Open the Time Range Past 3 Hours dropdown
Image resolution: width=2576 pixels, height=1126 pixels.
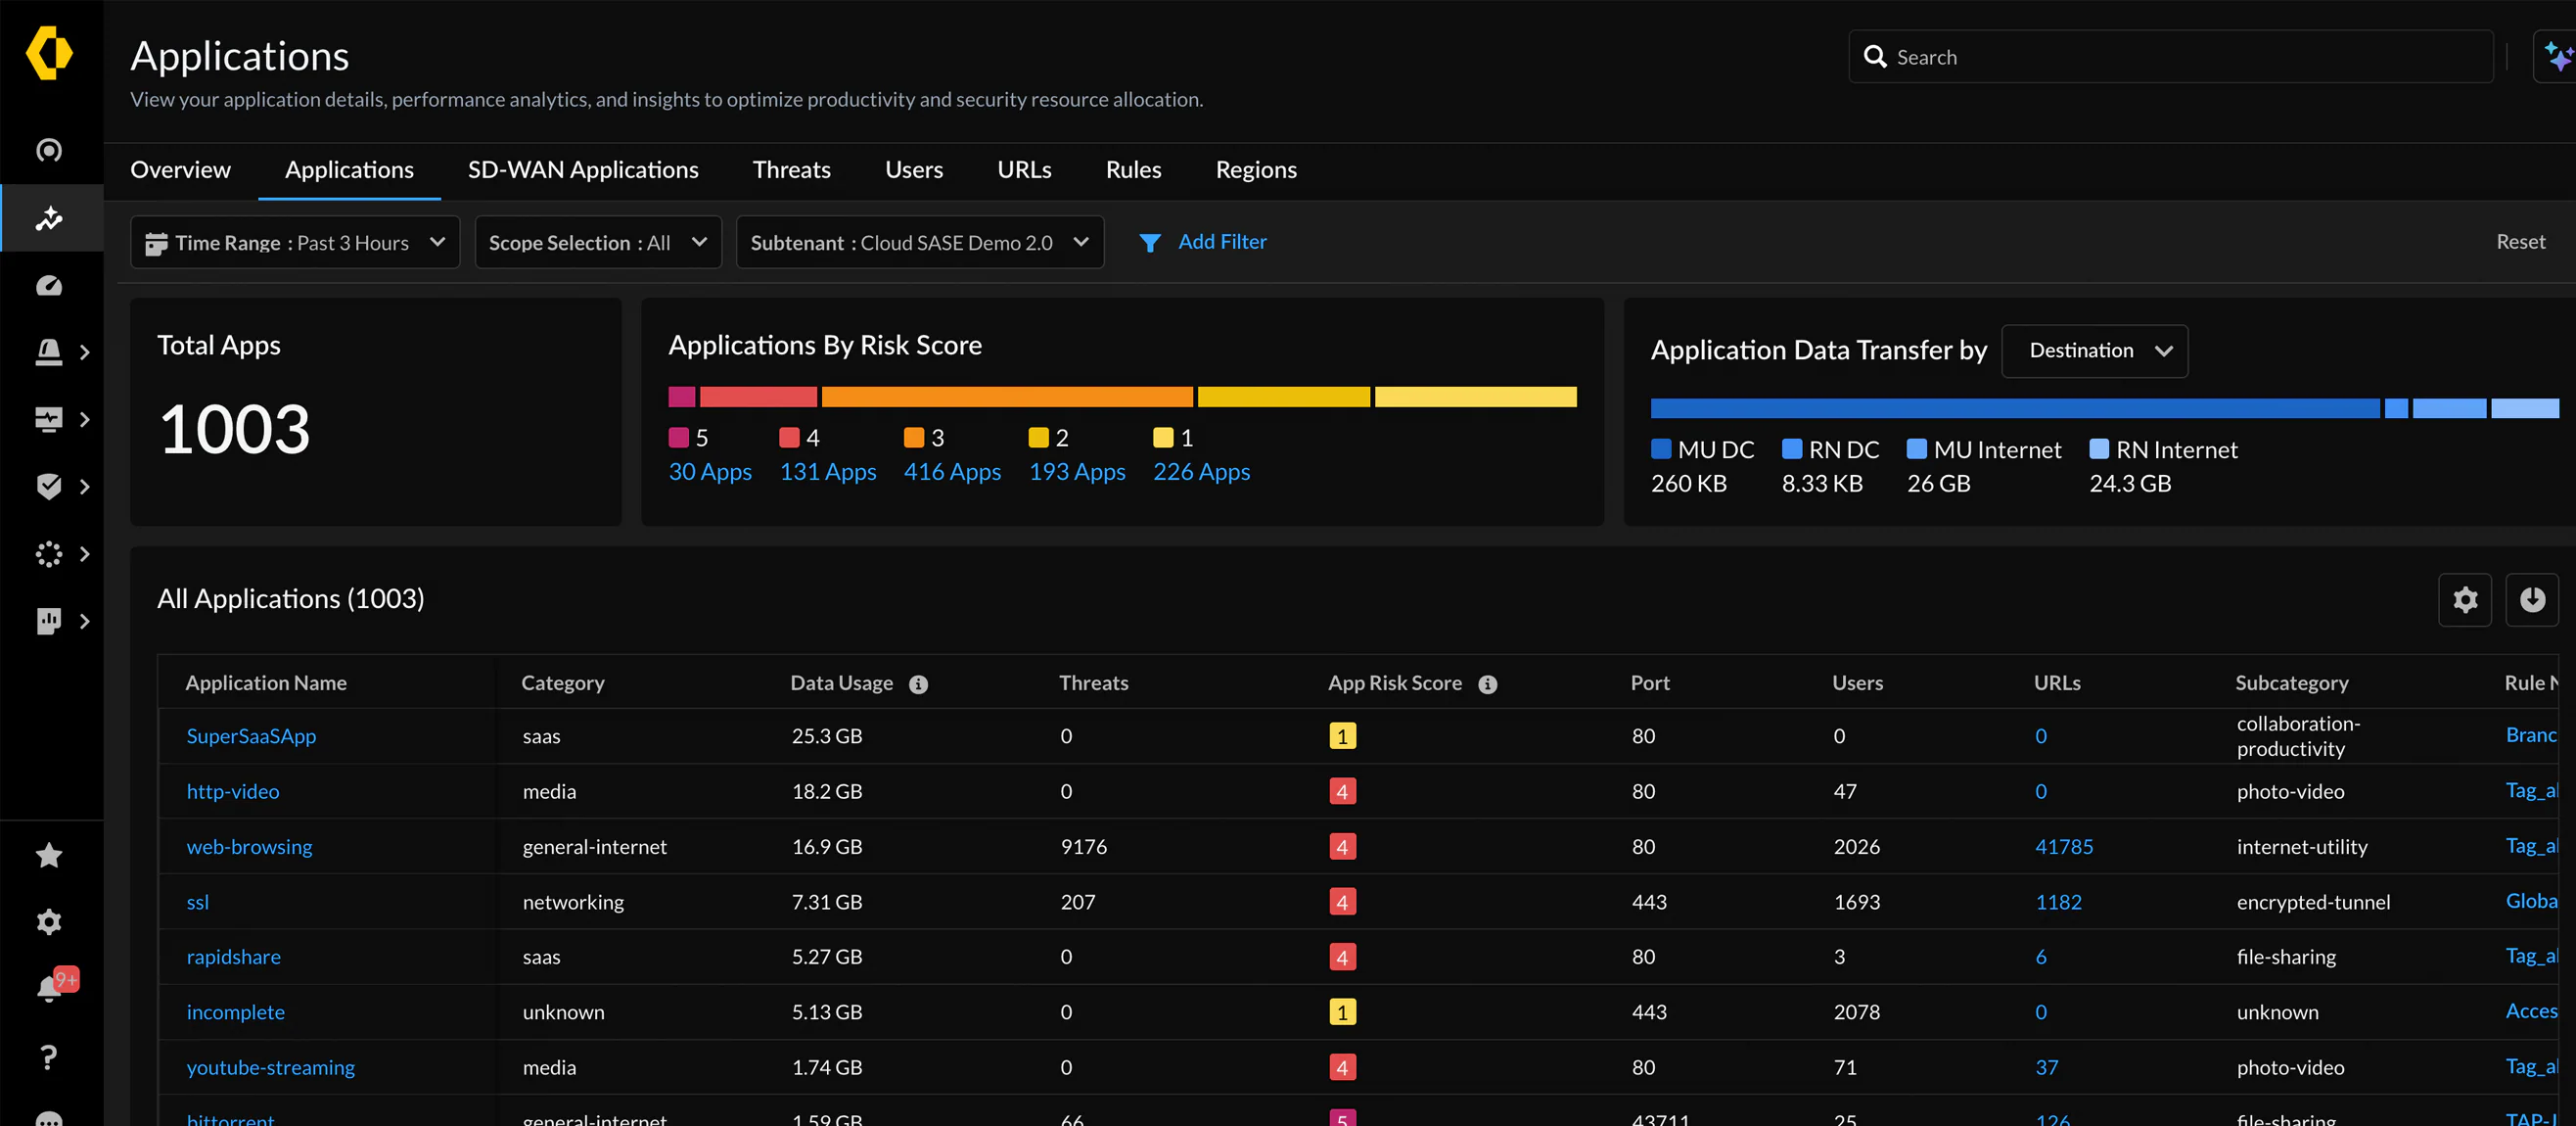click(x=295, y=242)
